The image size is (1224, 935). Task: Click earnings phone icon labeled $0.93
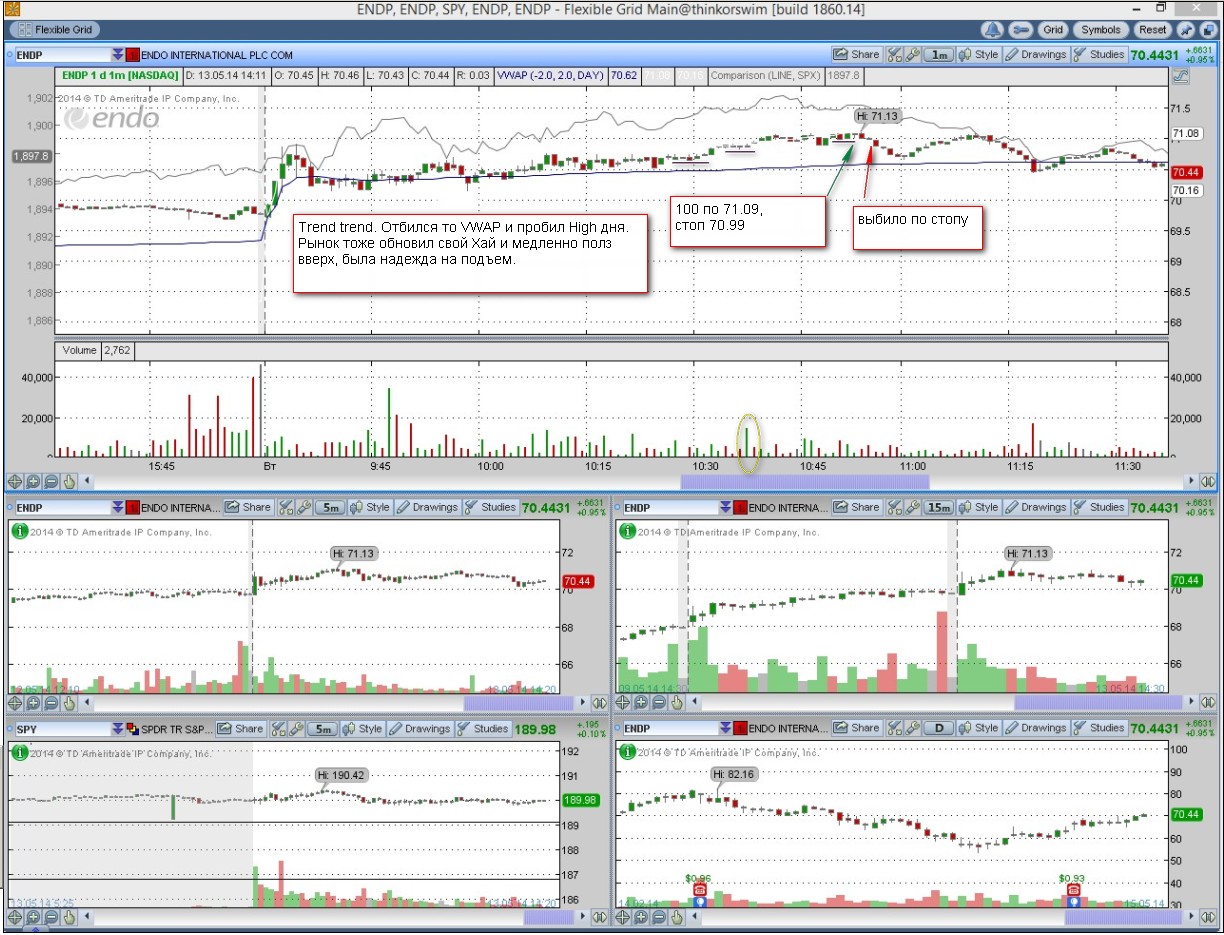coord(1073,889)
